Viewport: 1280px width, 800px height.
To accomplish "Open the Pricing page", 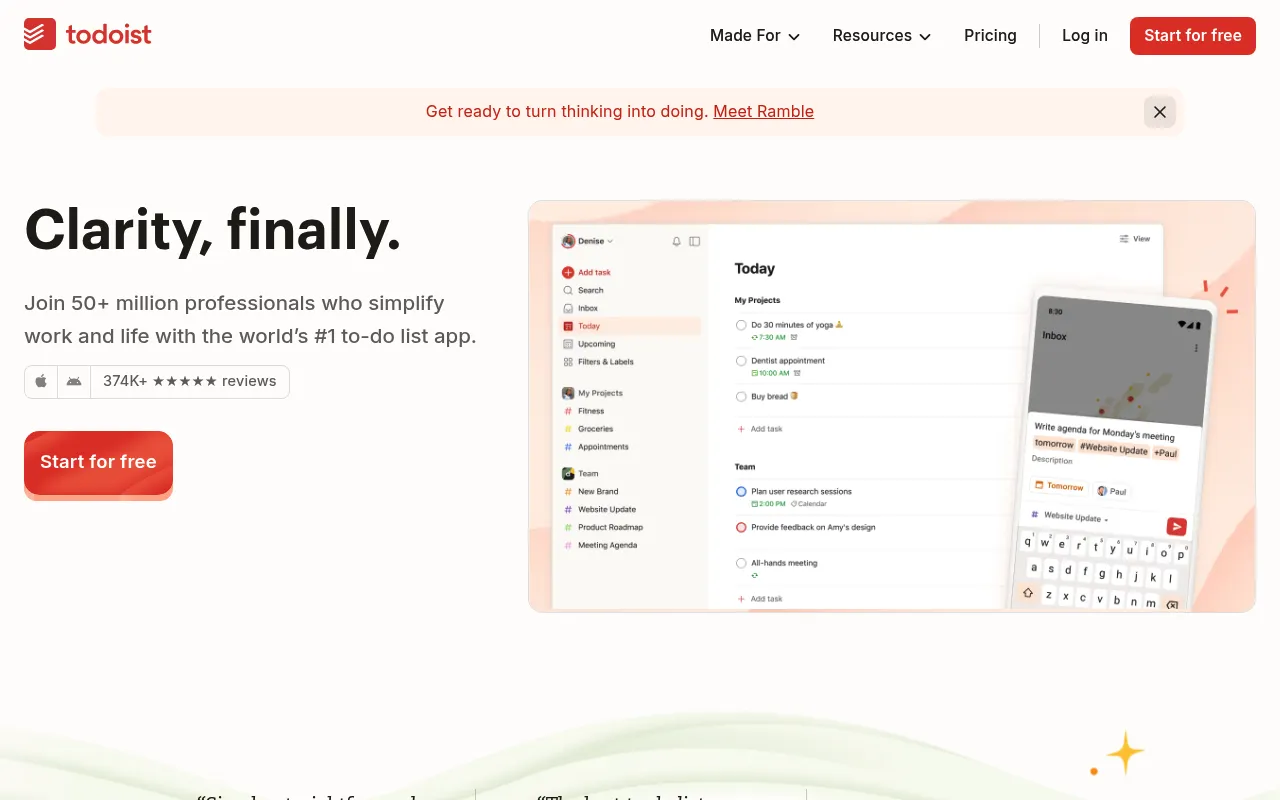I will (x=990, y=35).
